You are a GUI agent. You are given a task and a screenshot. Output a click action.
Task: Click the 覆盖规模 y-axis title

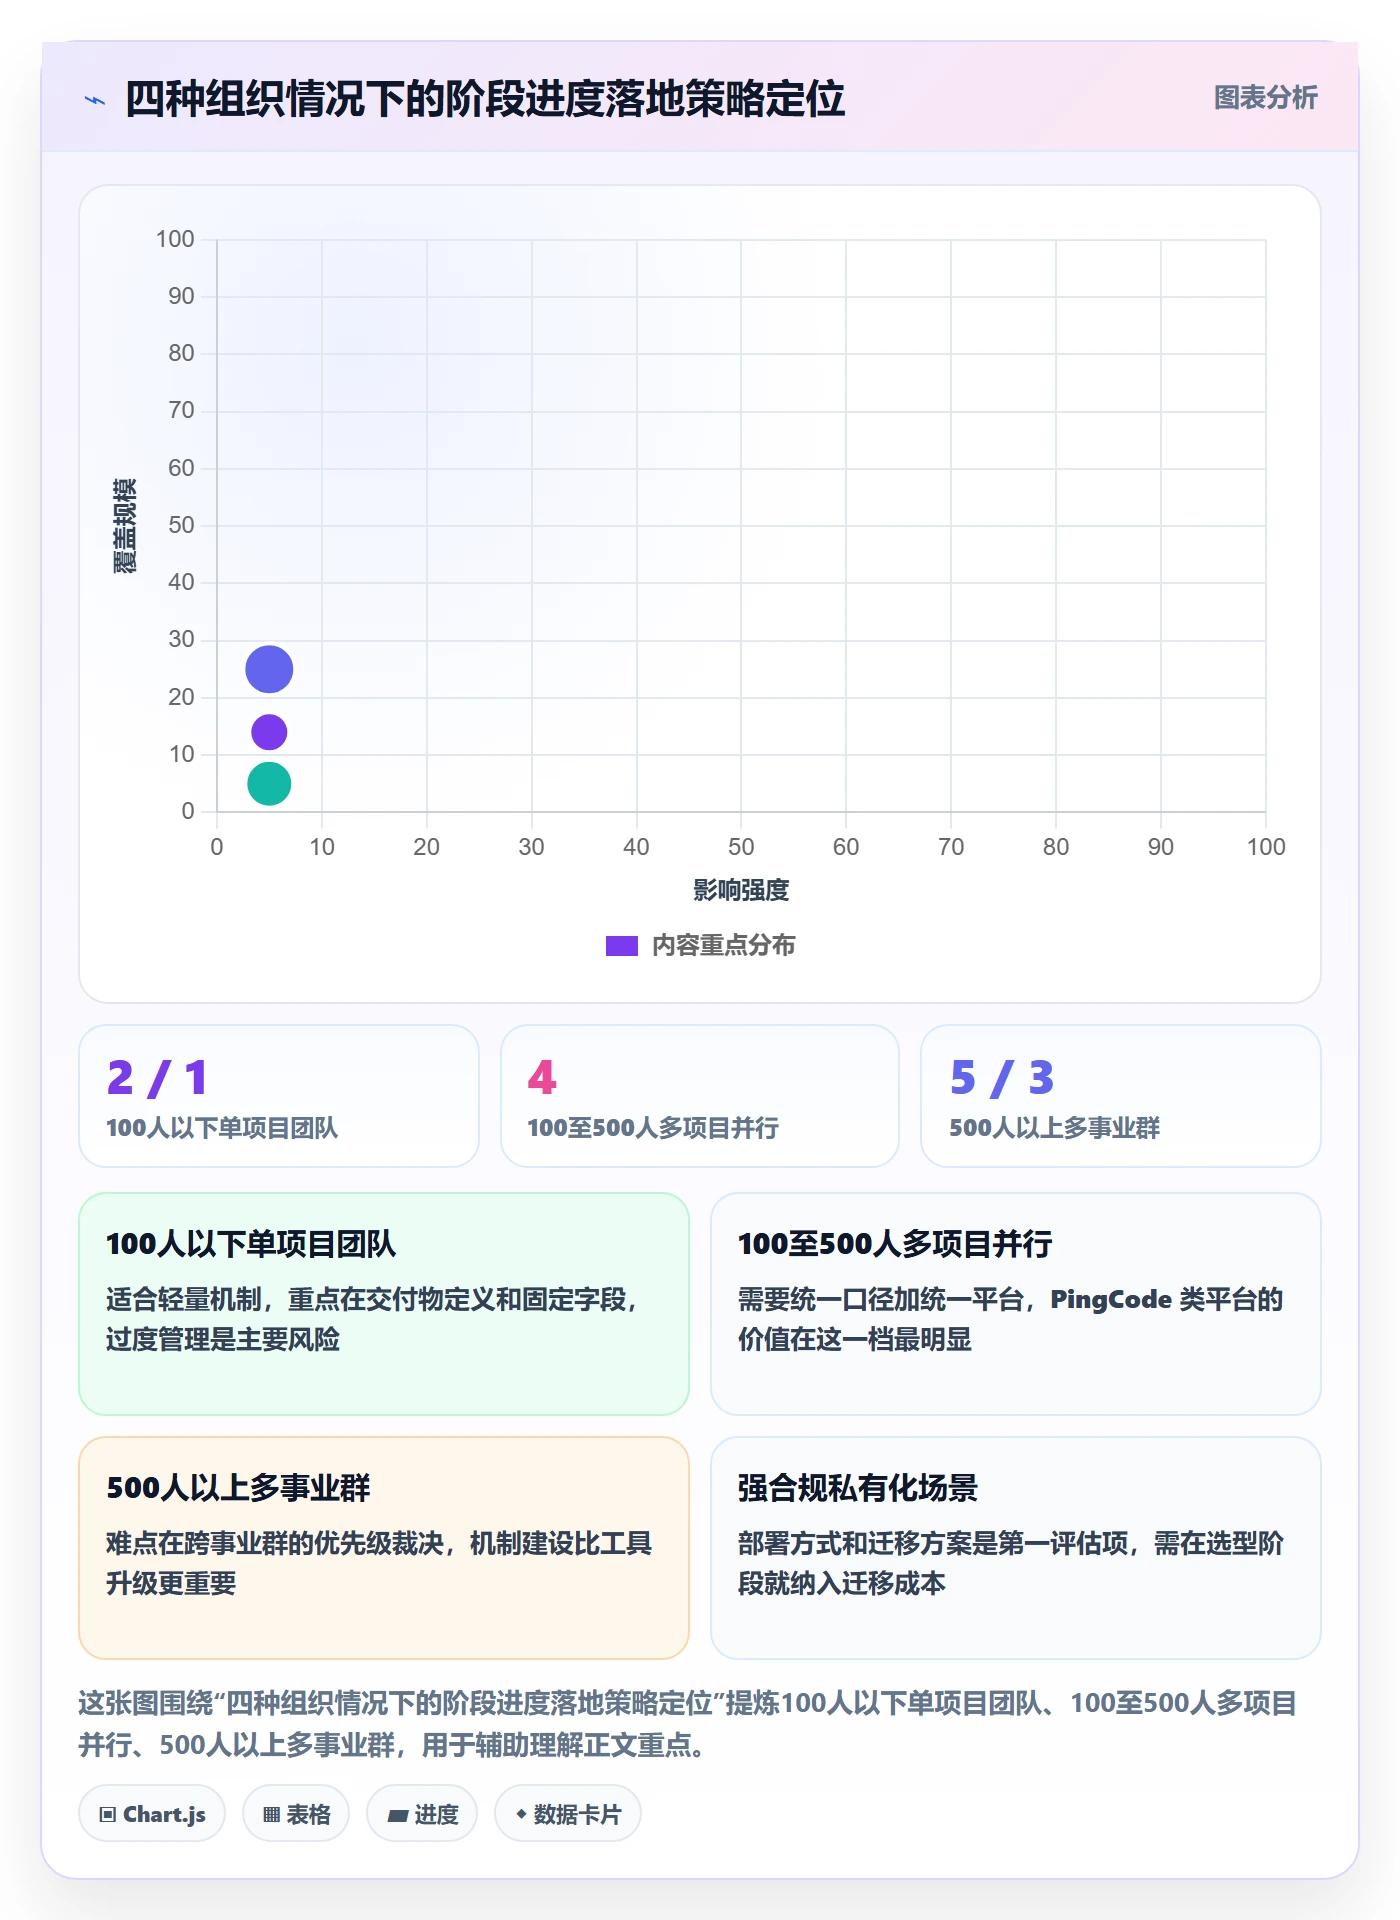125,526
